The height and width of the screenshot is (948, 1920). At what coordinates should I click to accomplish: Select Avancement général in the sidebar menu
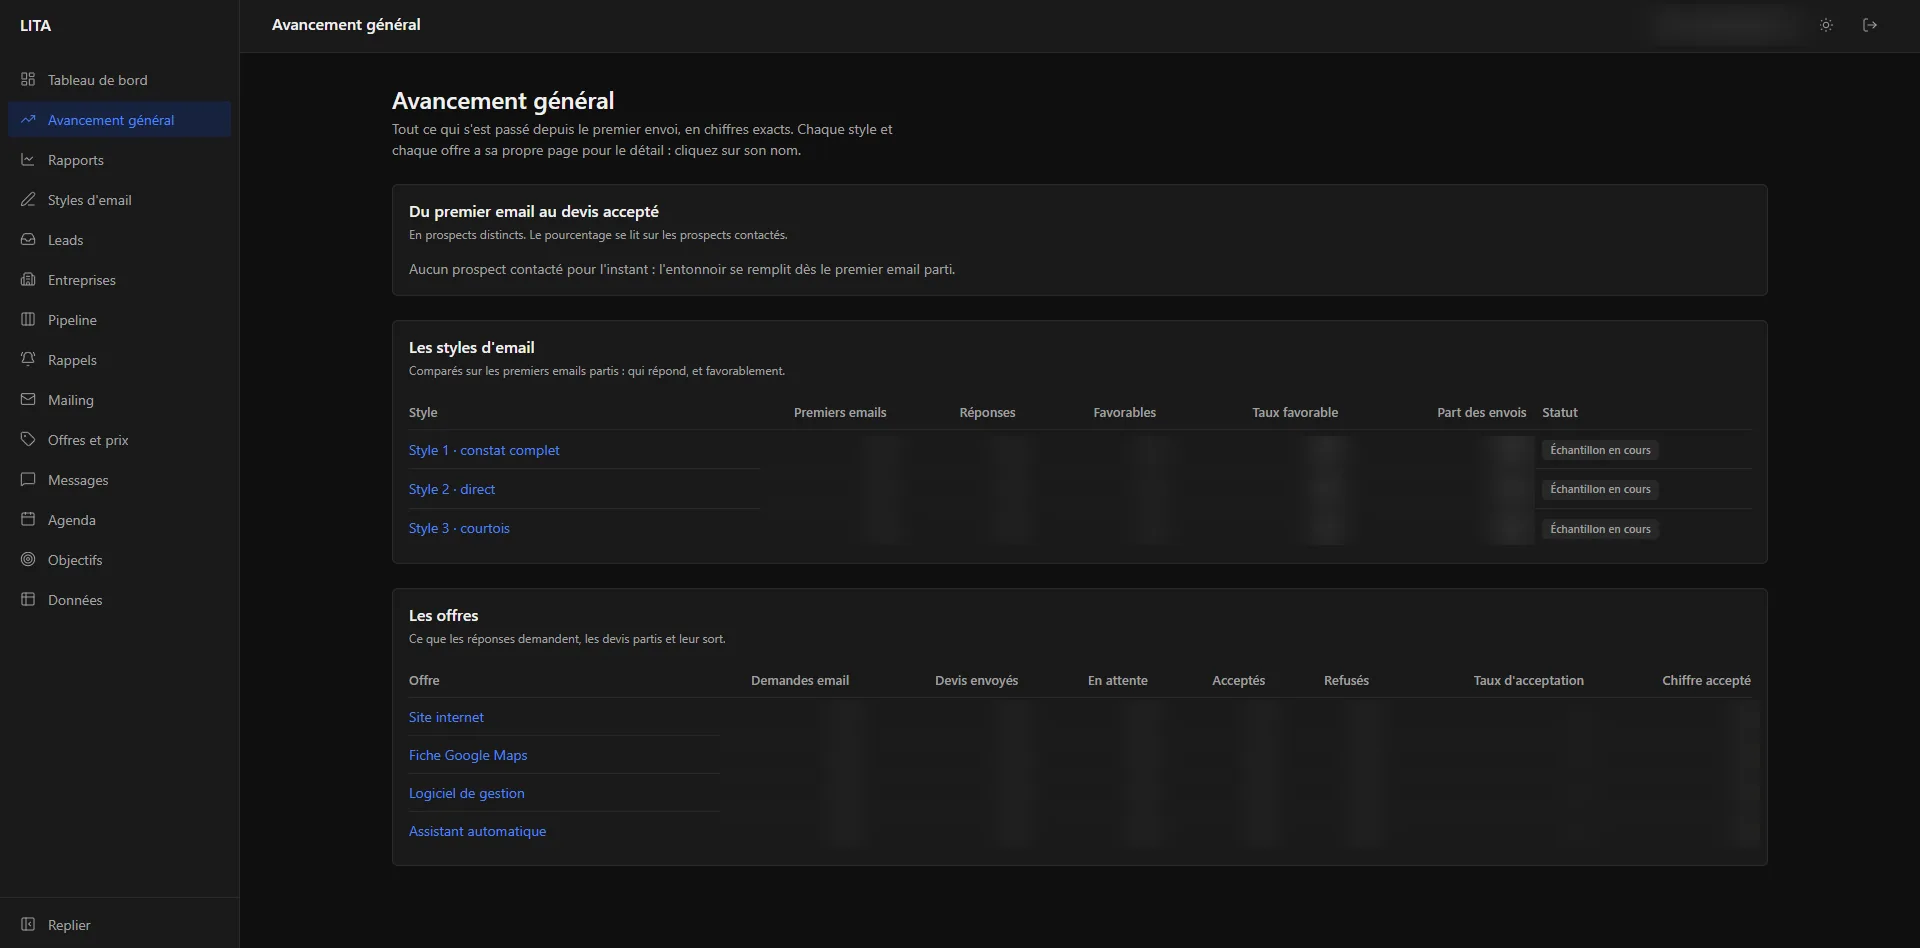[x=120, y=120]
